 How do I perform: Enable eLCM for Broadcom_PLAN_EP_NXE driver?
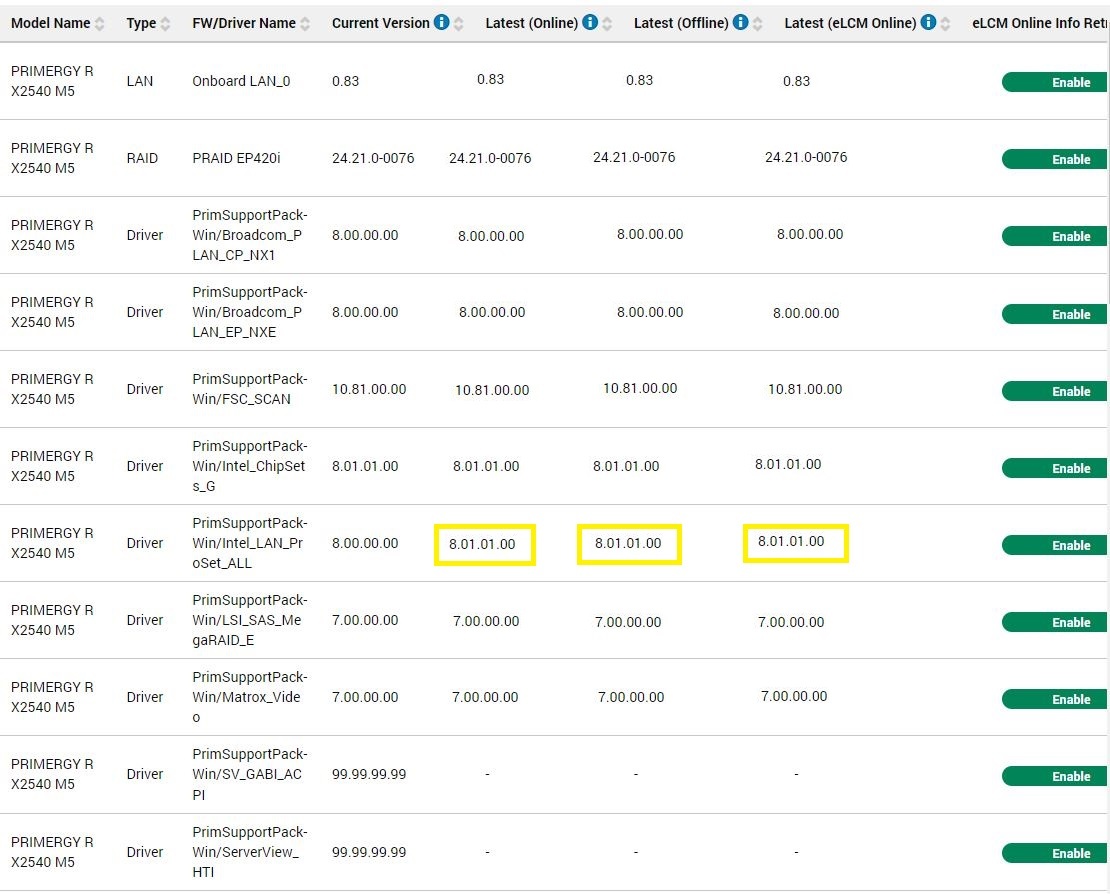1055,314
